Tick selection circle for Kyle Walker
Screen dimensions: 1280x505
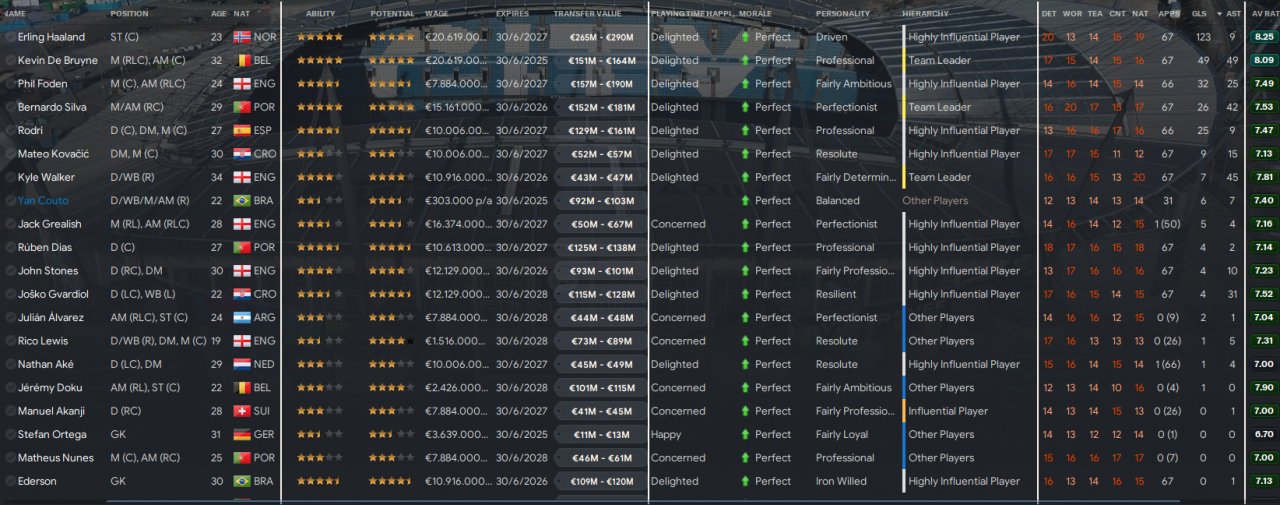[x=10, y=177]
